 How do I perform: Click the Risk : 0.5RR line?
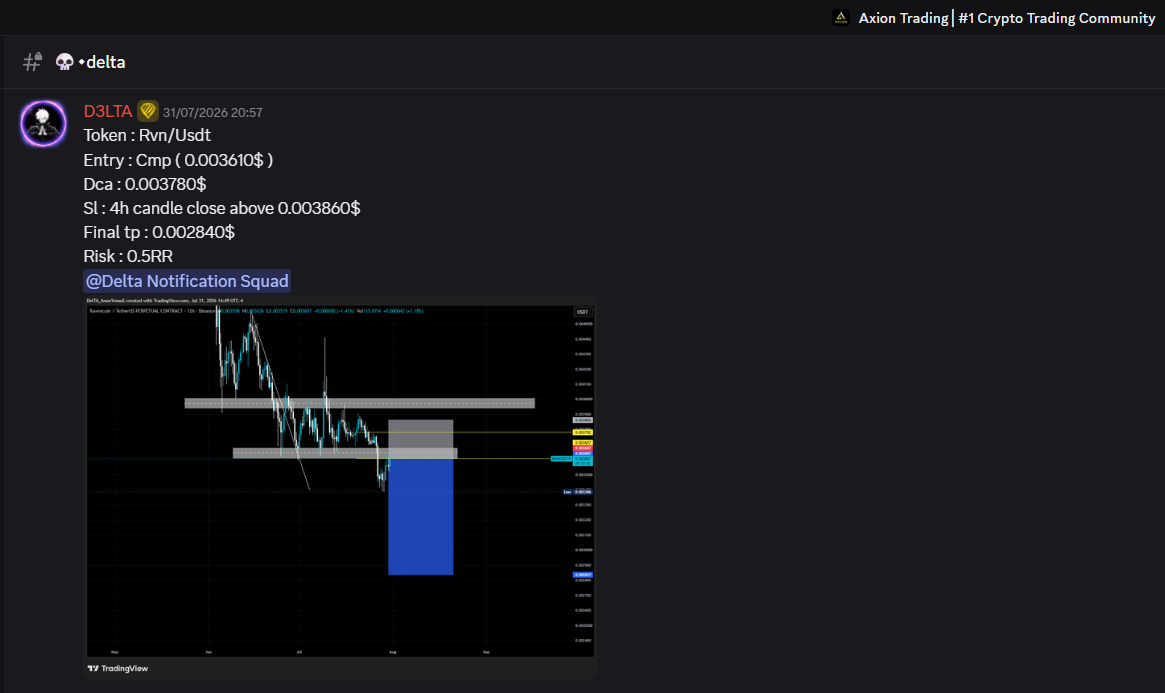click(128, 256)
